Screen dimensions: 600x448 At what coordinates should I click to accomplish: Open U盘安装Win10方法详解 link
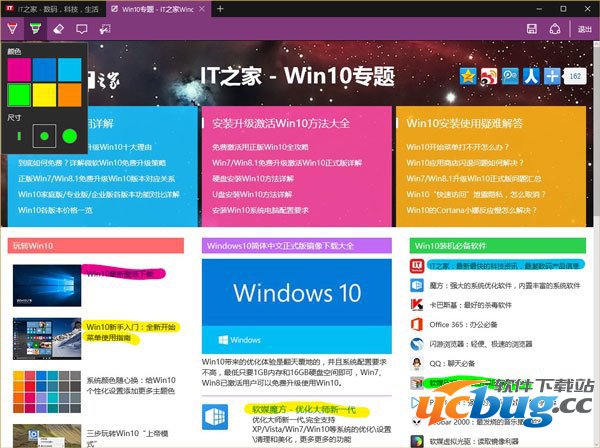tap(252, 194)
